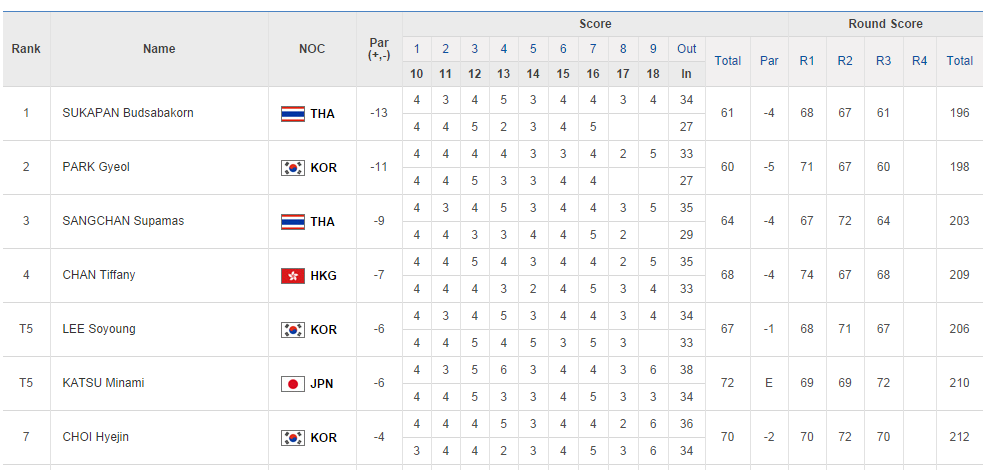
Task: Click Japan flag beside KATSU Minami
Action: pos(292,383)
